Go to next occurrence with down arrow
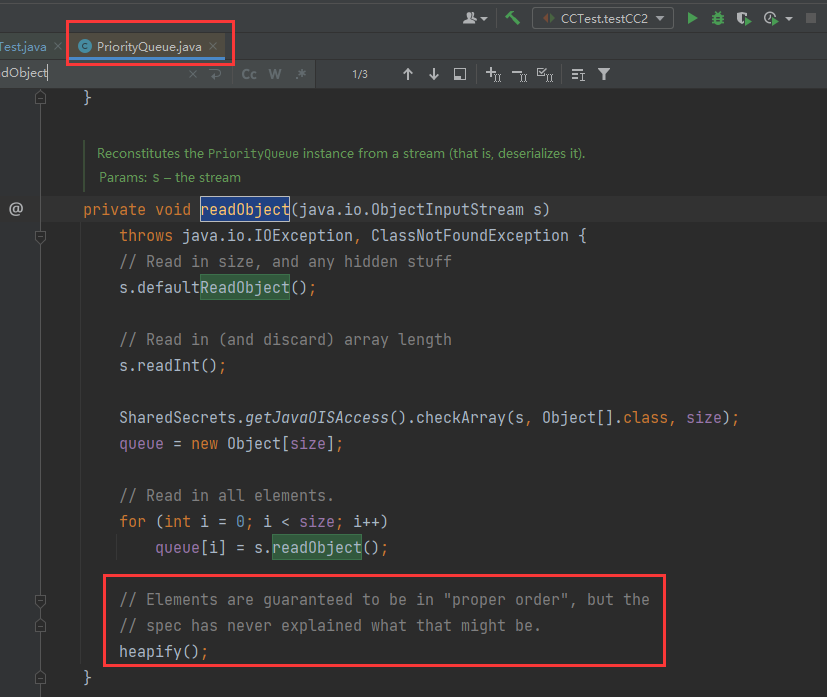827x697 pixels. (434, 74)
